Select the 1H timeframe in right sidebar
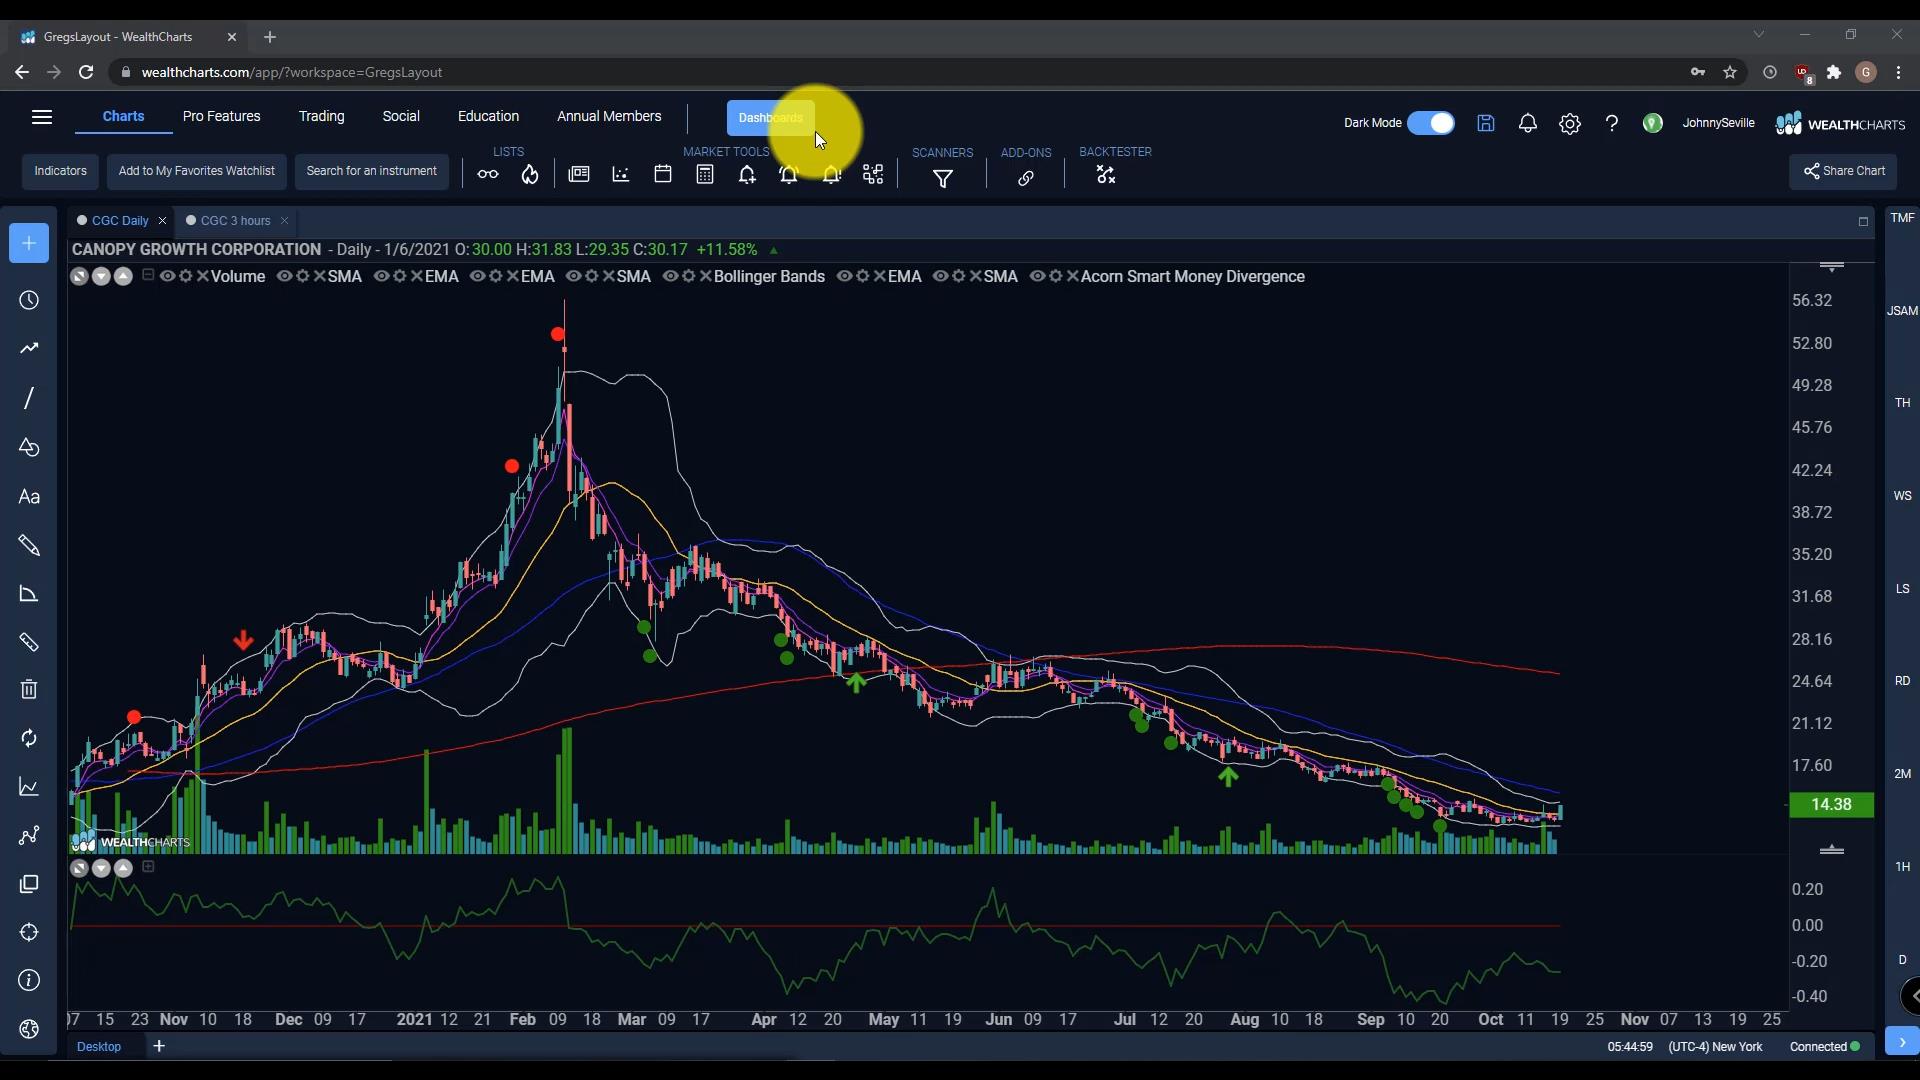1920x1080 pixels. (1902, 866)
